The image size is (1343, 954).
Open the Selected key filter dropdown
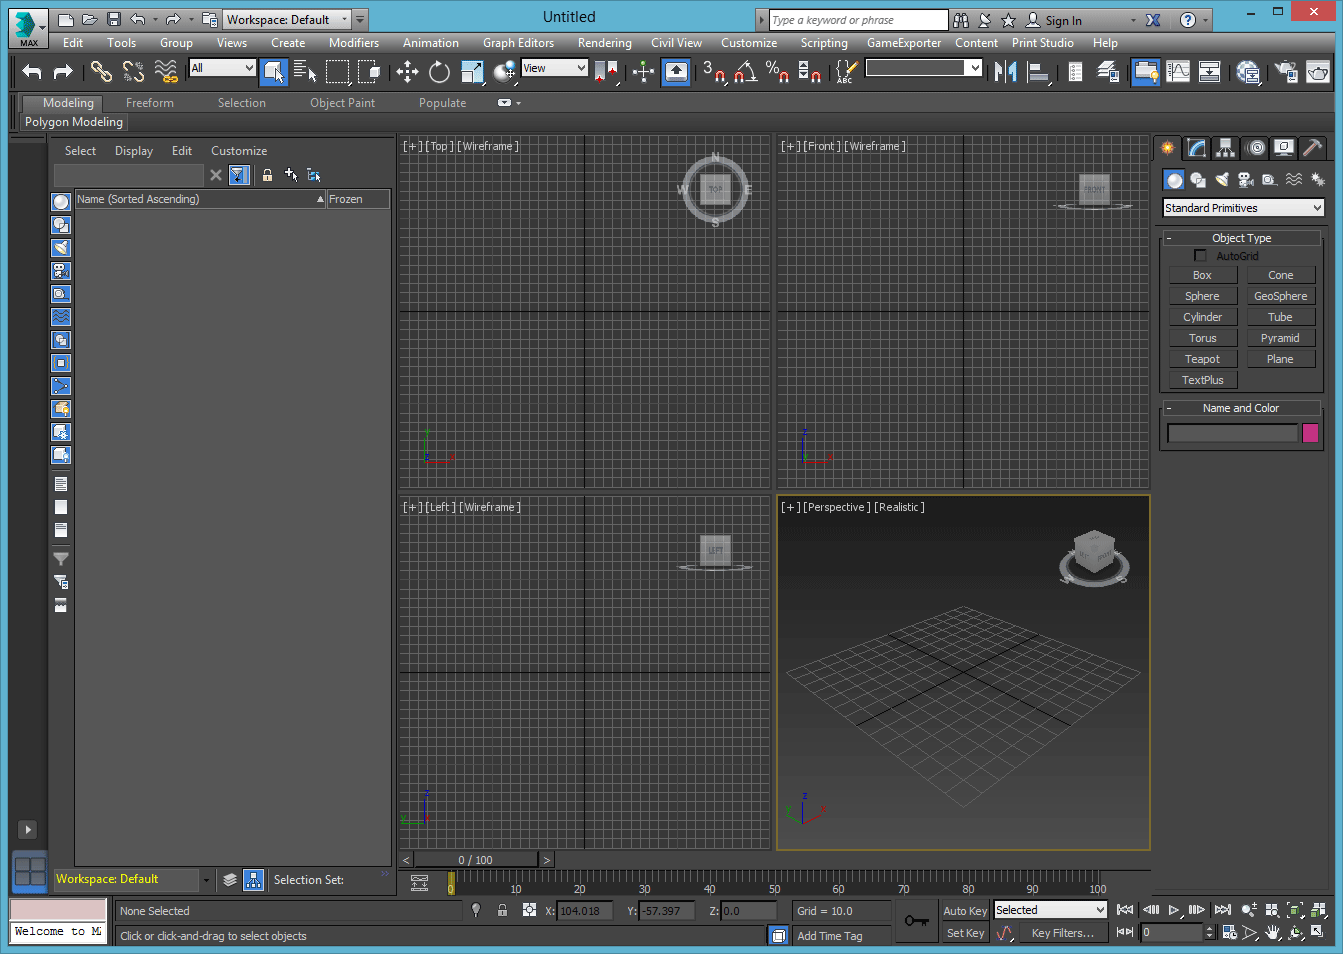[x=1050, y=910]
